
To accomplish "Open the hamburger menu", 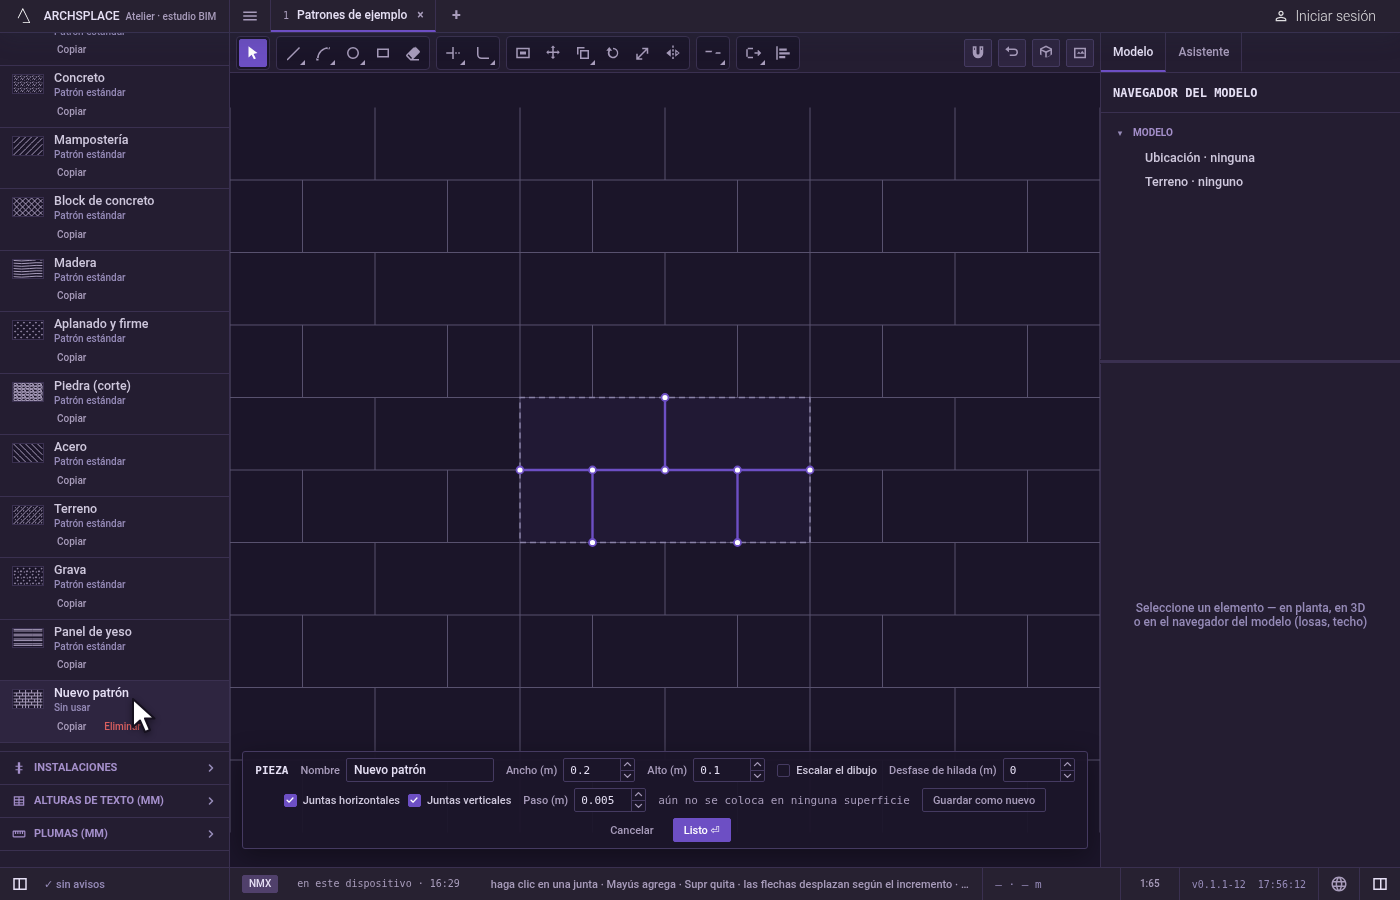I will tap(250, 15).
